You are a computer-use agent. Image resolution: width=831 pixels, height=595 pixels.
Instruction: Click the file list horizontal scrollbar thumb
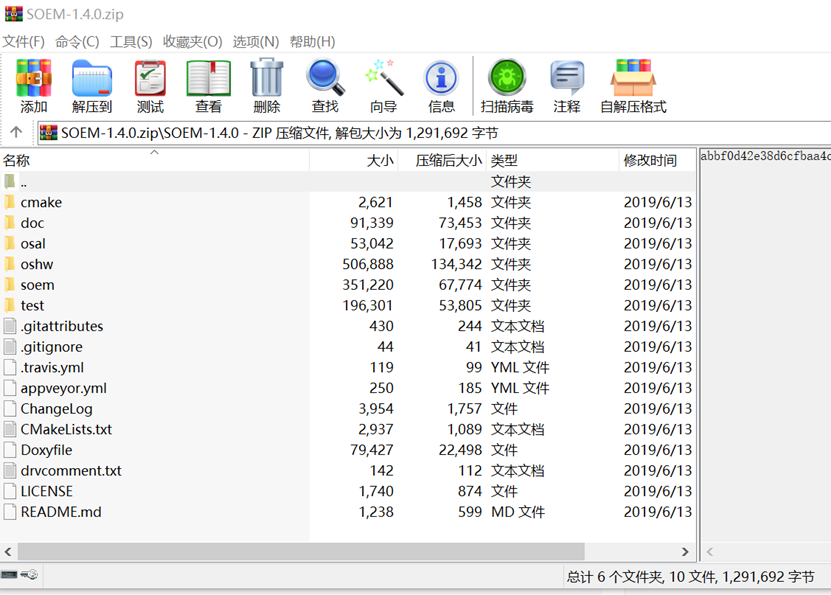point(301,552)
